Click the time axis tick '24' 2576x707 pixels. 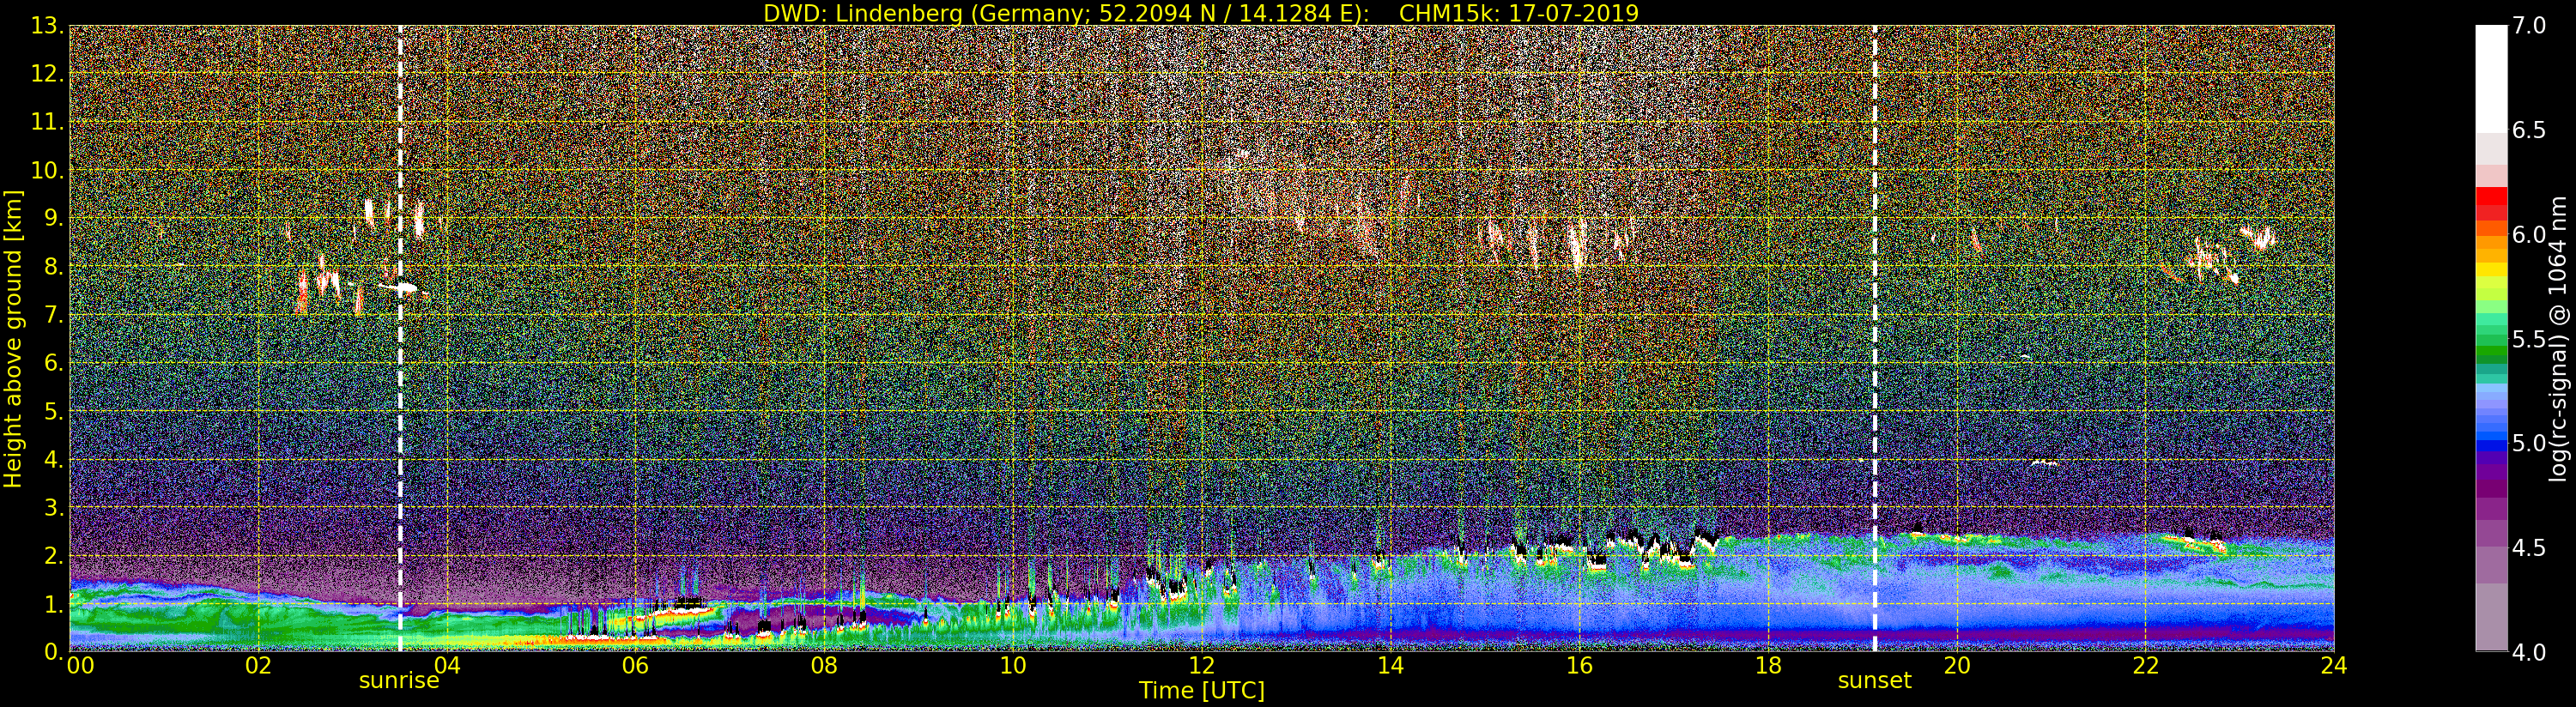[x=2334, y=665]
